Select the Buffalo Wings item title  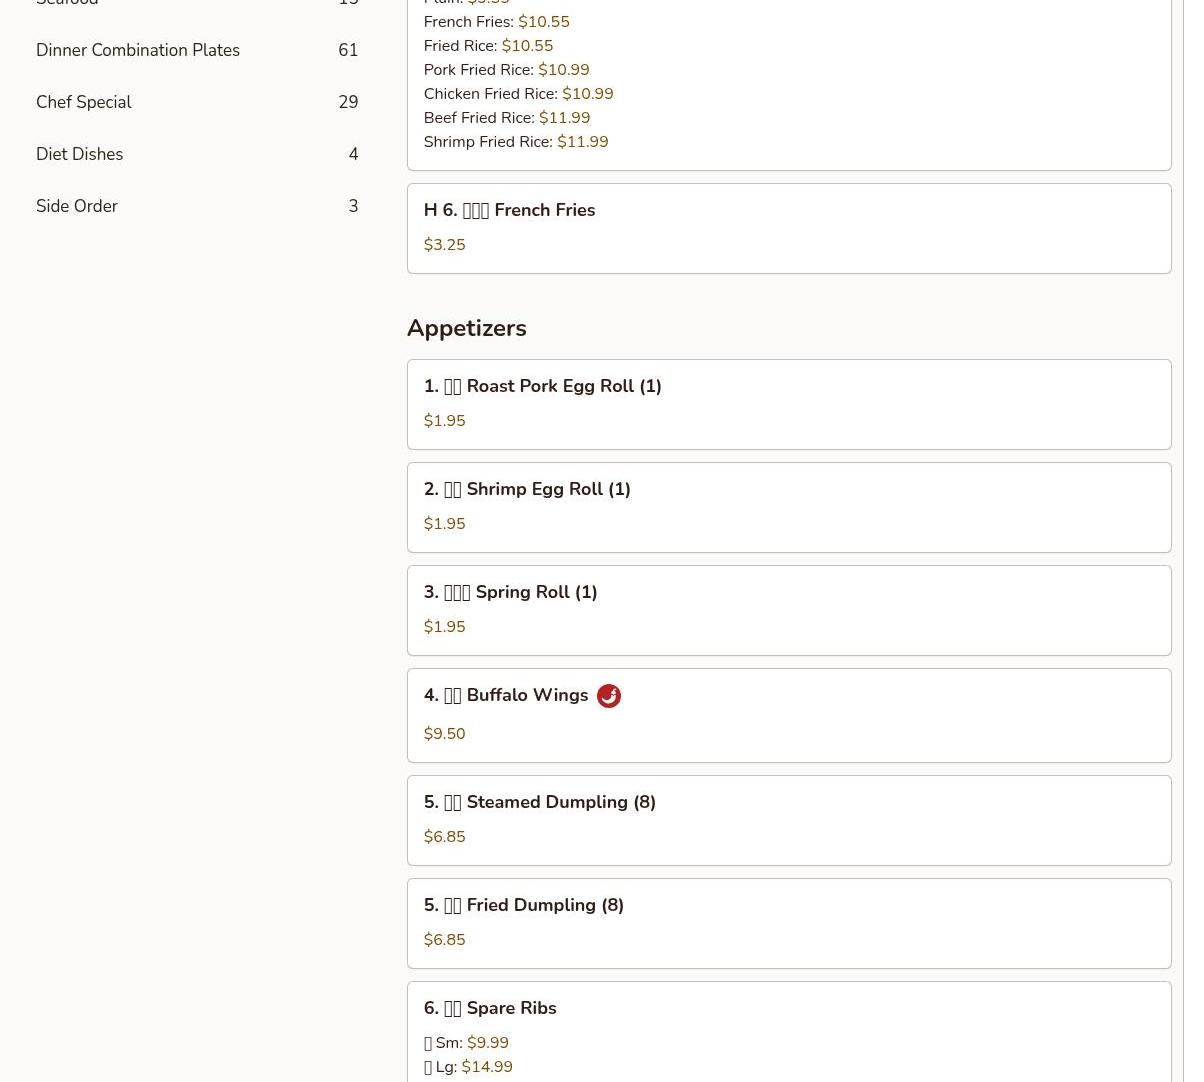(x=506, y=695)
